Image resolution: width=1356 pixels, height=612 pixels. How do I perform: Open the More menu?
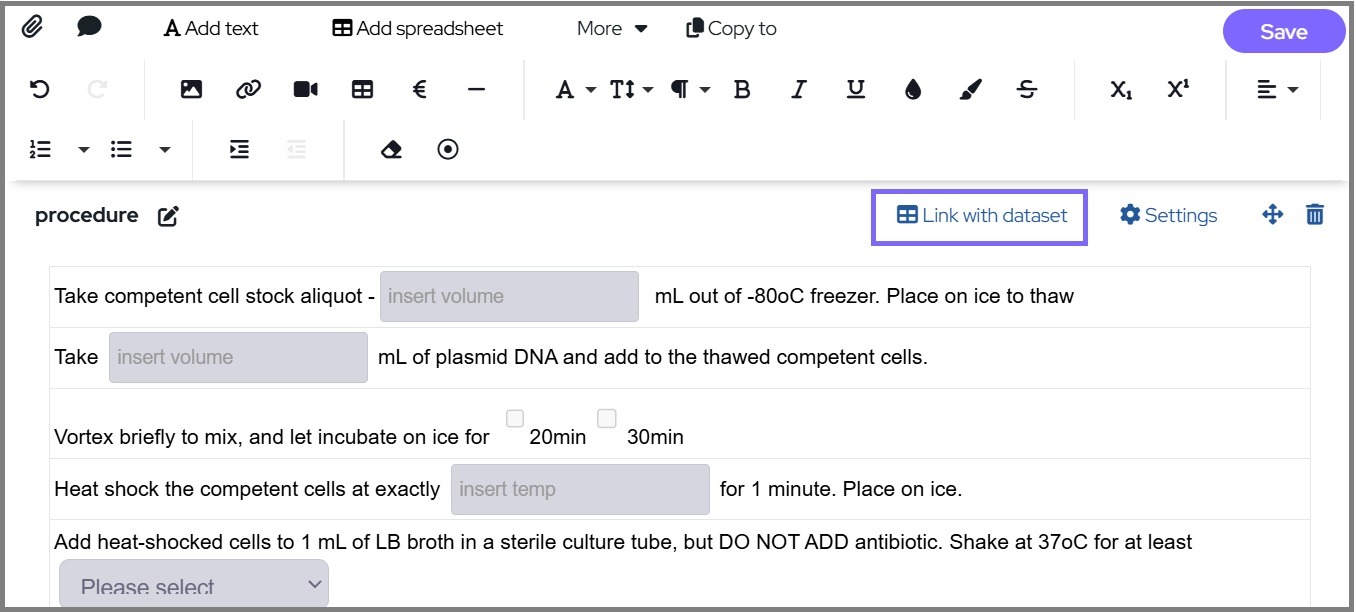[612, 29]
